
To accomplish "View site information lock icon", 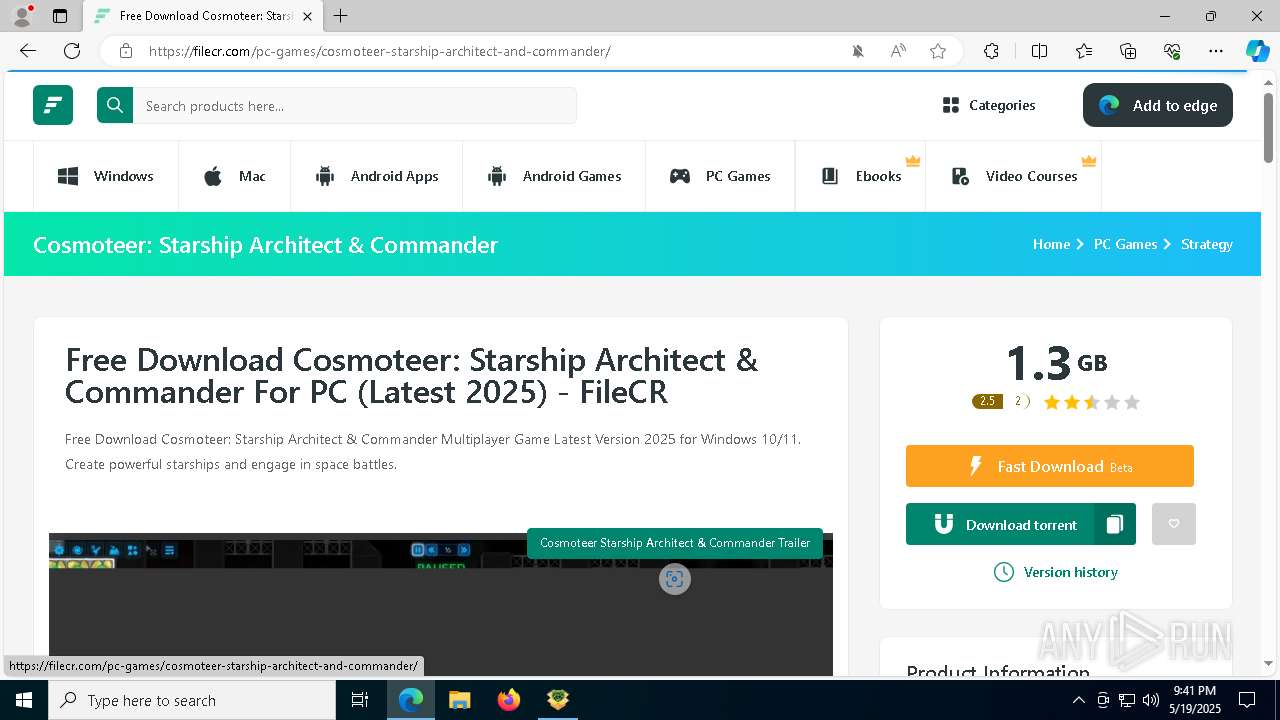I will [125, 51].
